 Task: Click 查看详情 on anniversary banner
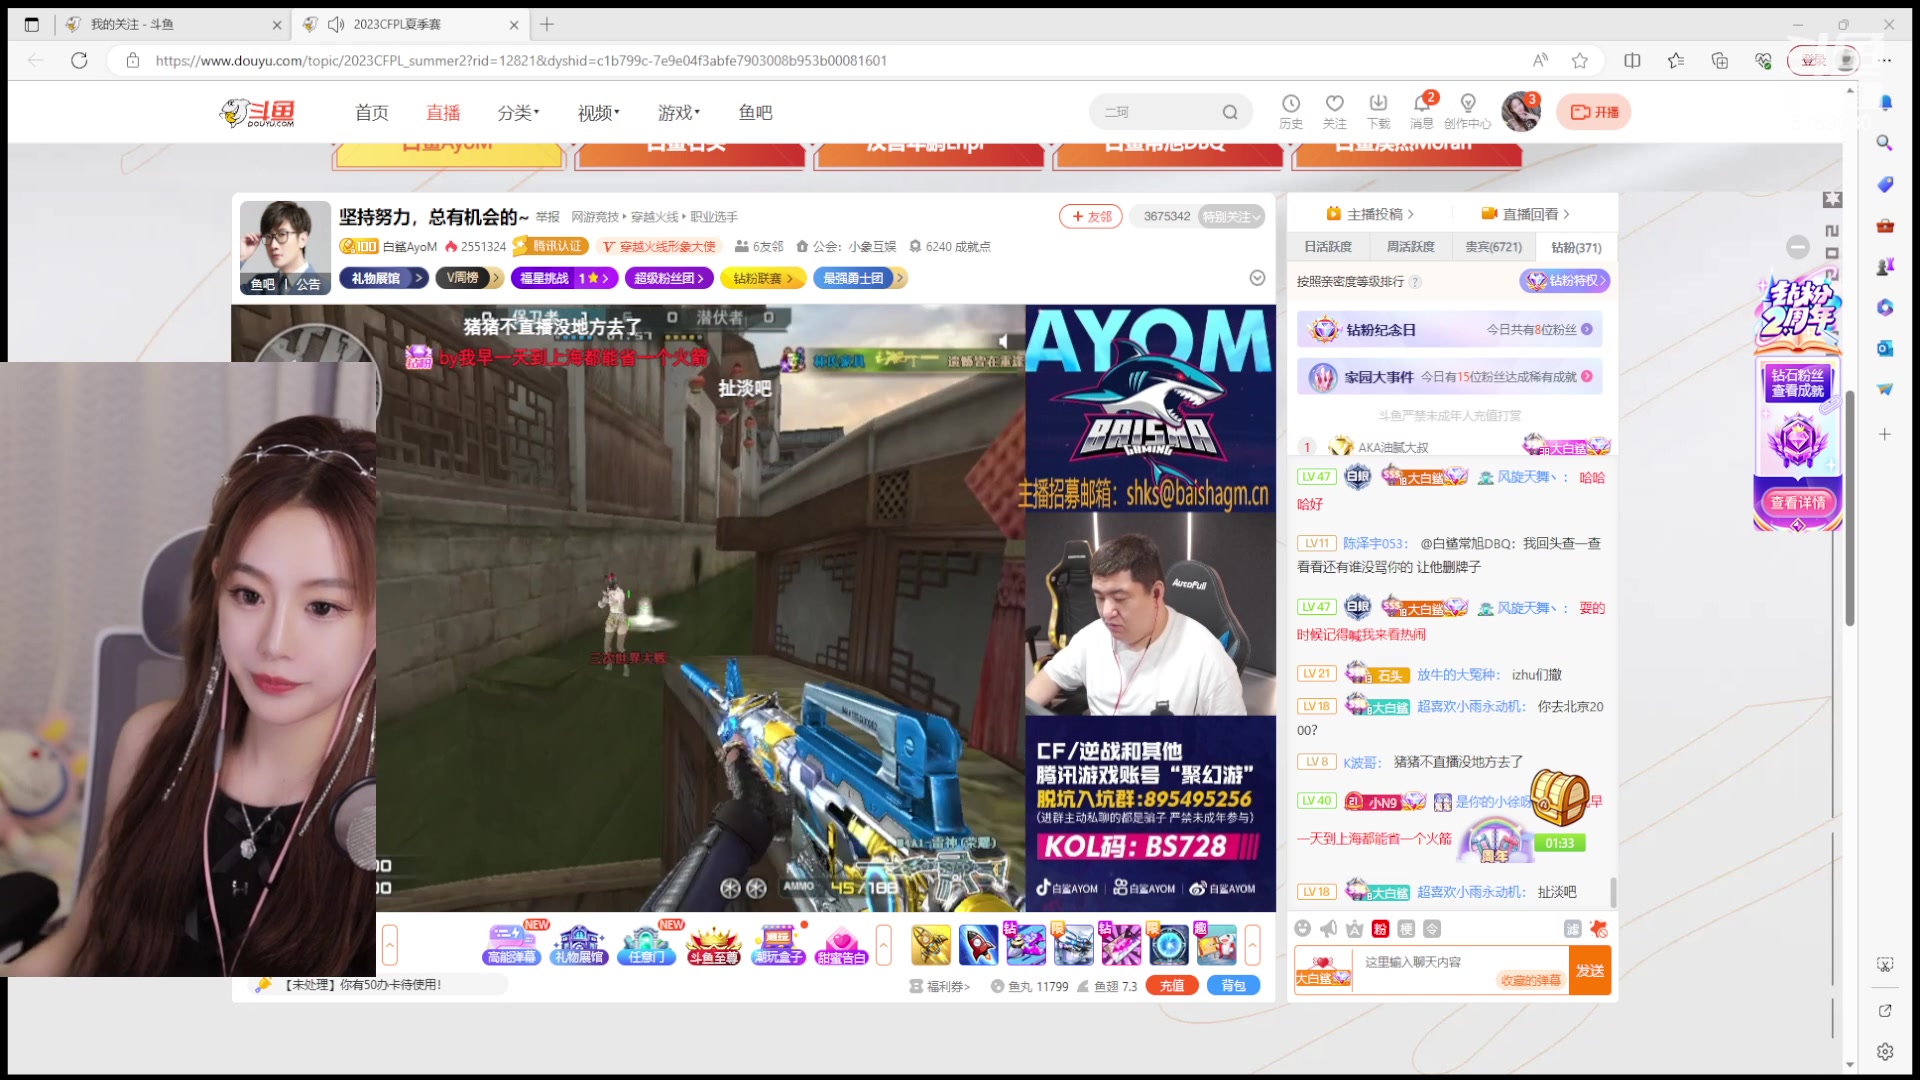1798,503
